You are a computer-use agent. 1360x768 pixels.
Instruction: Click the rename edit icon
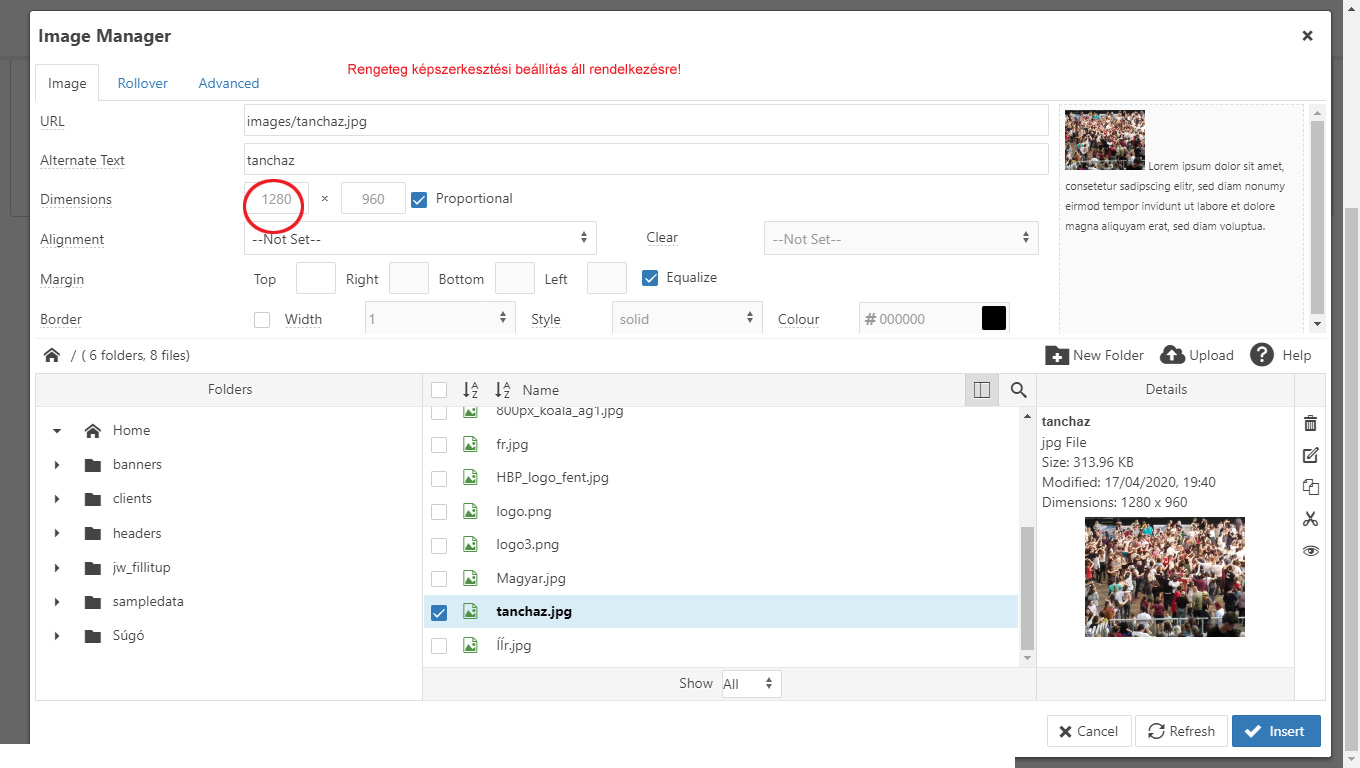click(x=1310, y=455)
